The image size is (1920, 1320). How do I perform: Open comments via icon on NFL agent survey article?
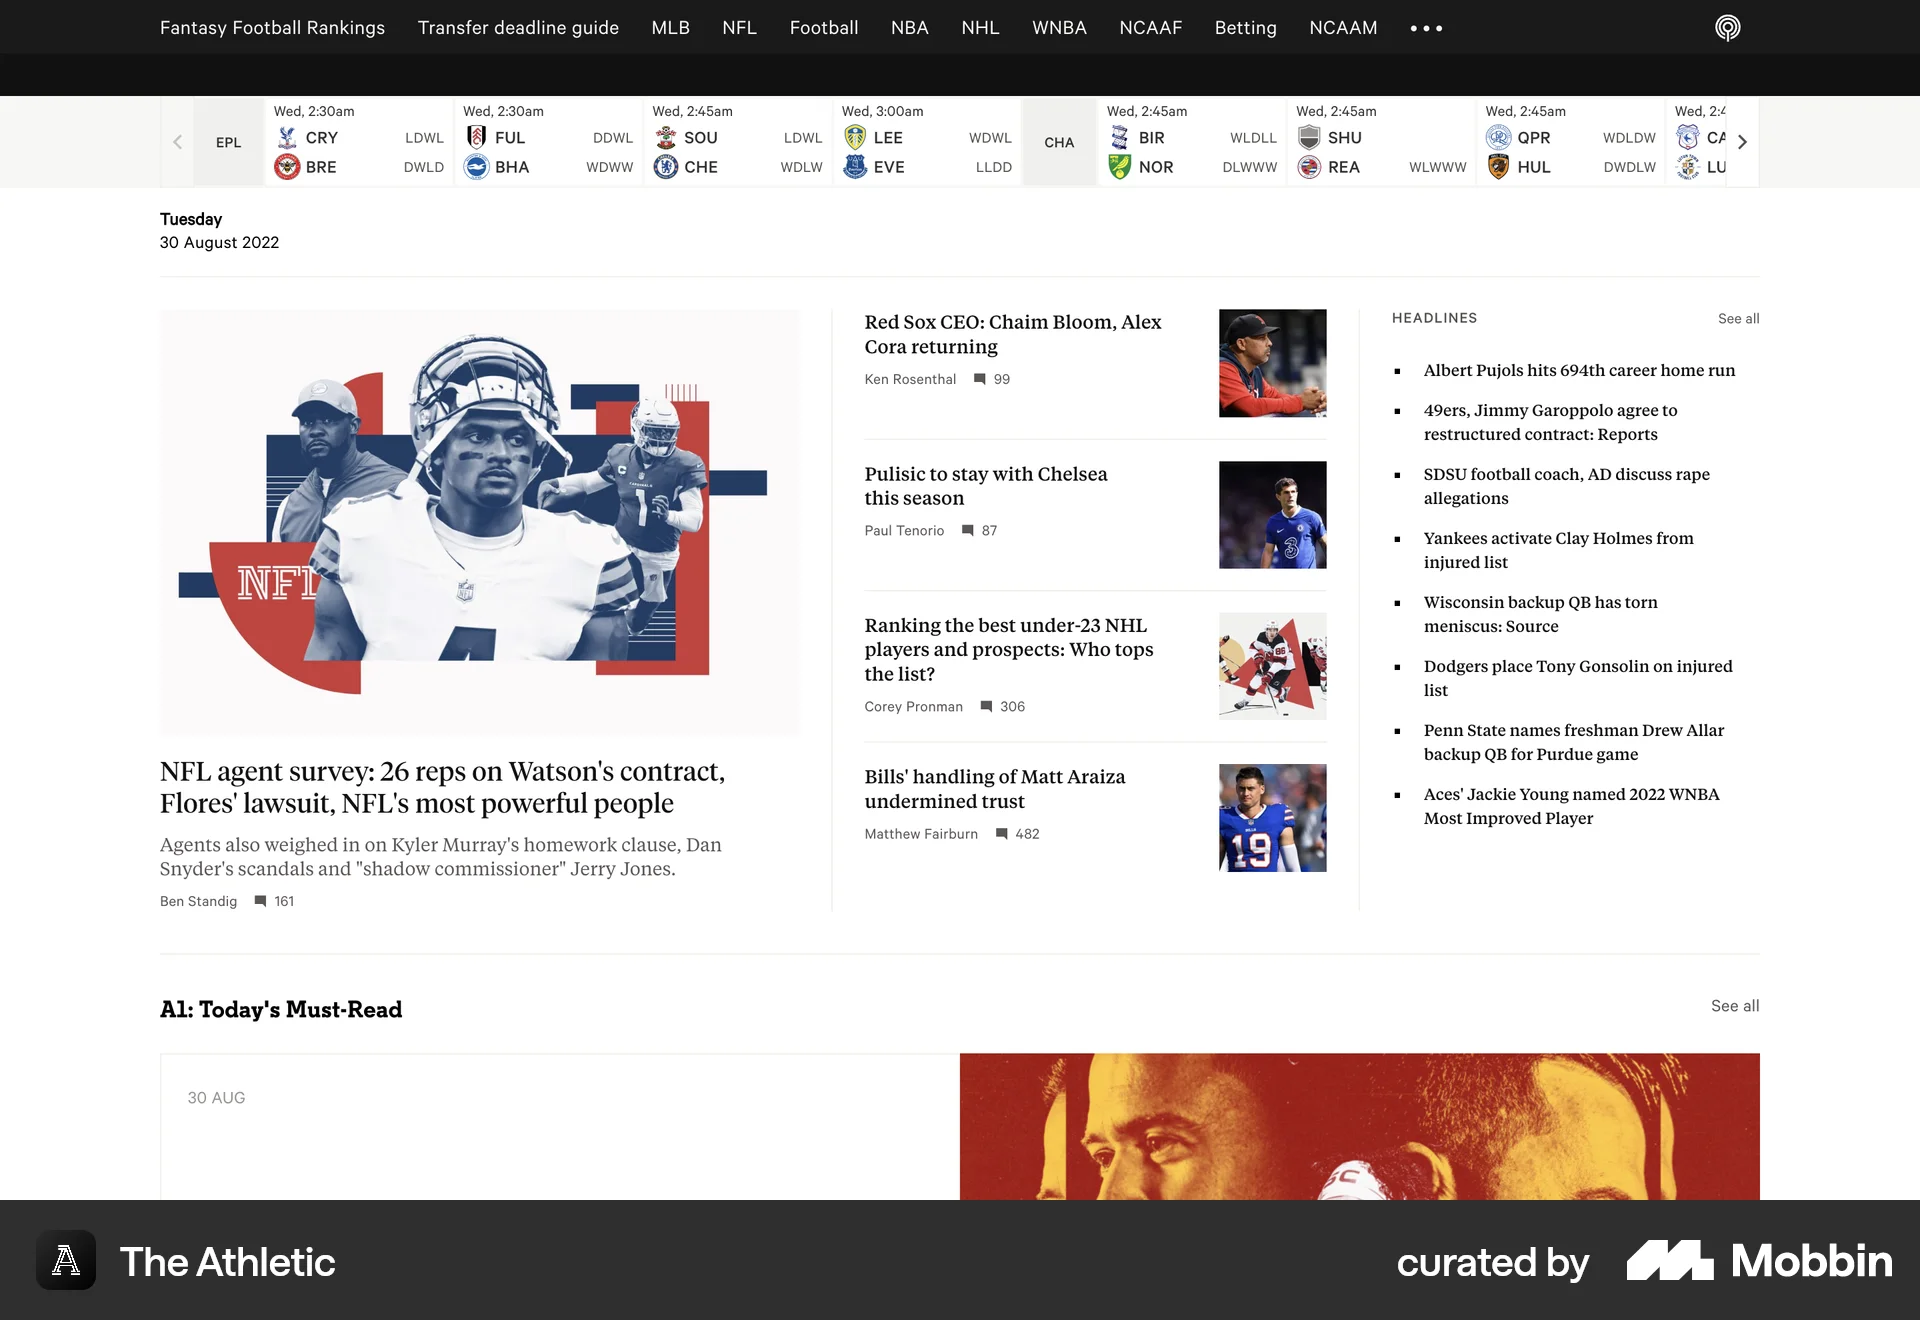click(260, 901)
